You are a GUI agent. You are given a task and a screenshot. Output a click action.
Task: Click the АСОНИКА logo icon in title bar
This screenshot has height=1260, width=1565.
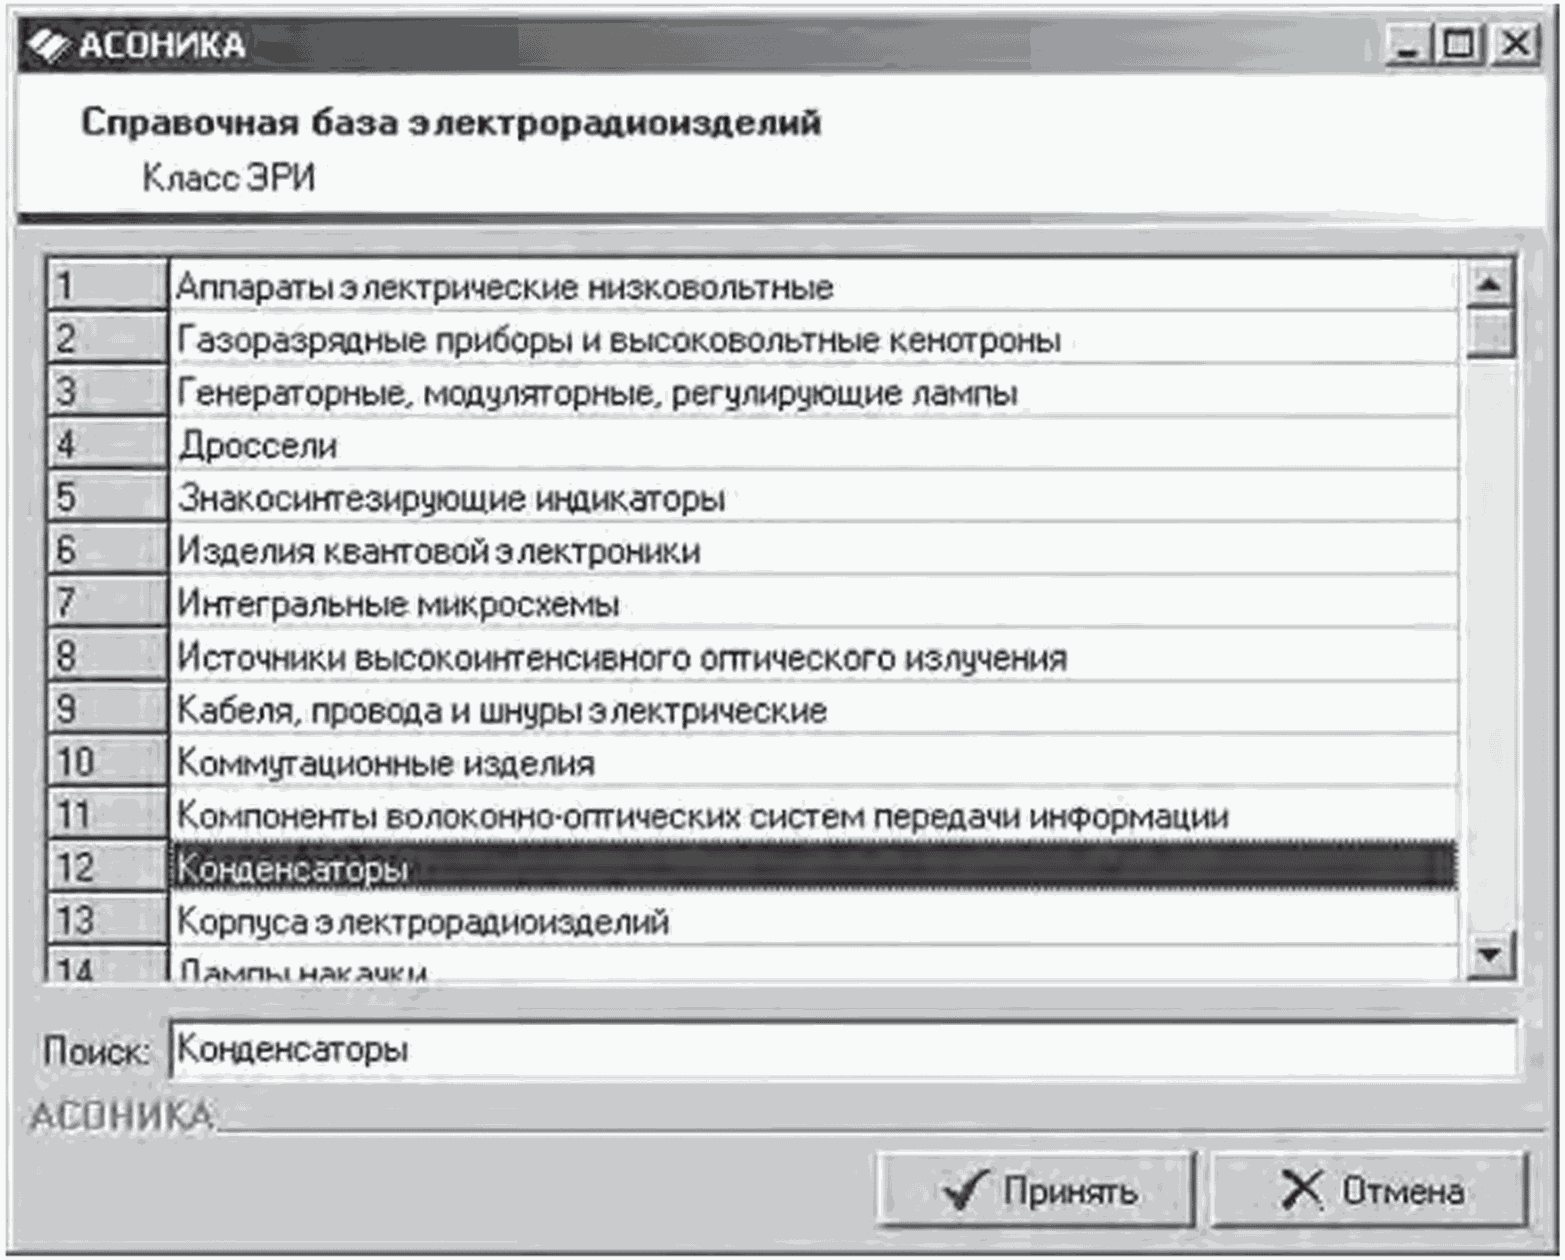pyautogui.click(x=48, y=44)
